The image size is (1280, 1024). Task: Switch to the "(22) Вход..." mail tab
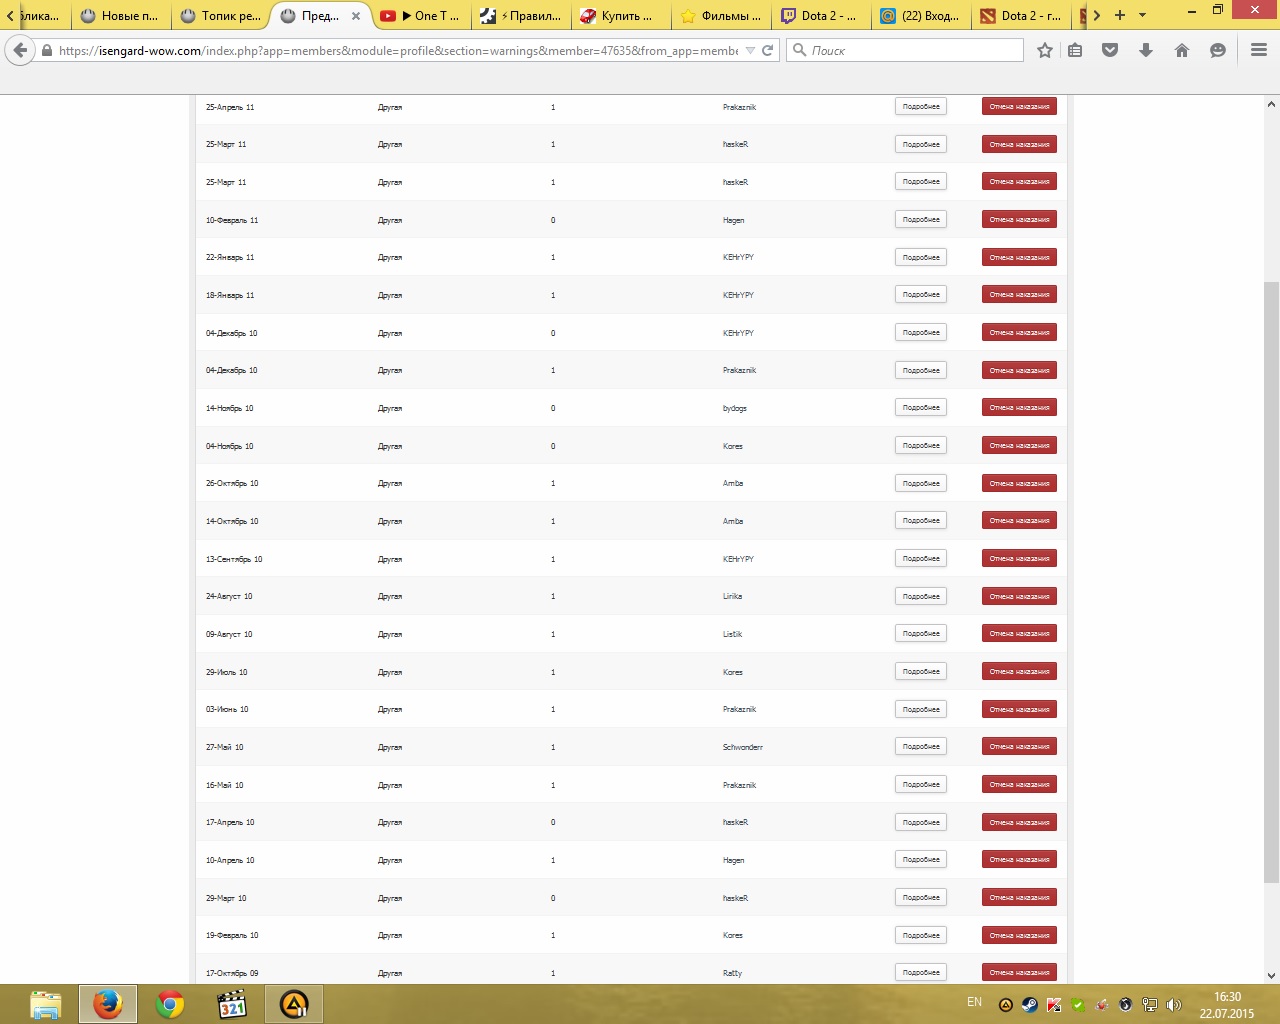[x=920, y=15]
